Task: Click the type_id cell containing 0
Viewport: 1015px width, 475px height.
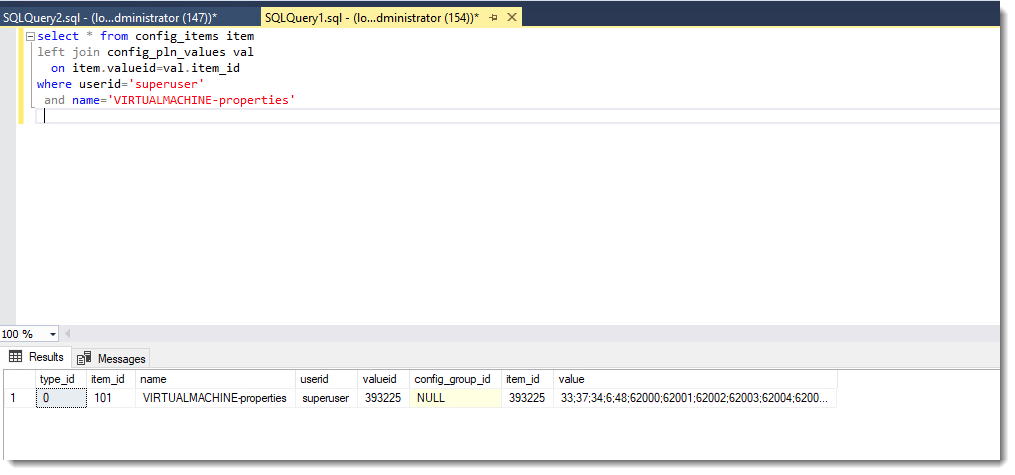Action: coord(61,398)
